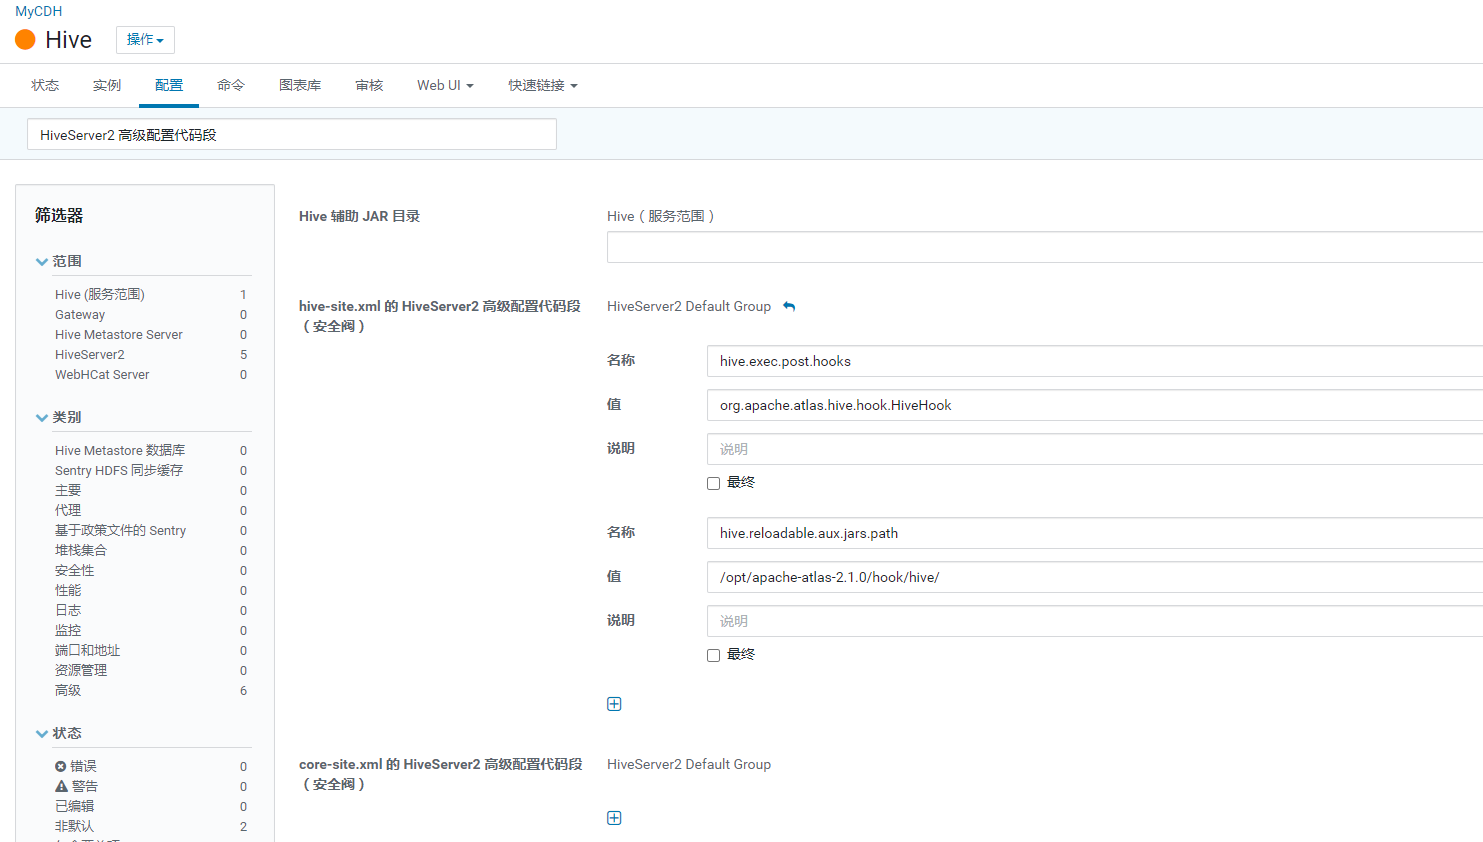Filter by WebHCat Server scope
Viewport: 1483px width, 842px height.
point(102,374)
